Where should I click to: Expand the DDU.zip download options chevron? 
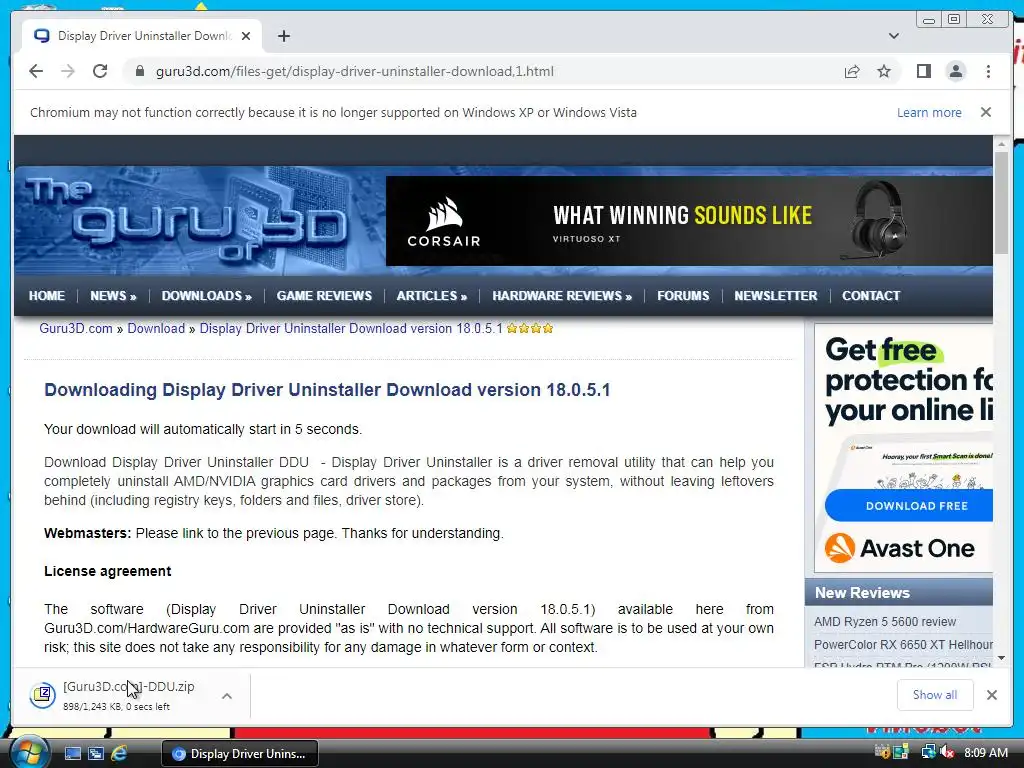click(x=227, y=696)
